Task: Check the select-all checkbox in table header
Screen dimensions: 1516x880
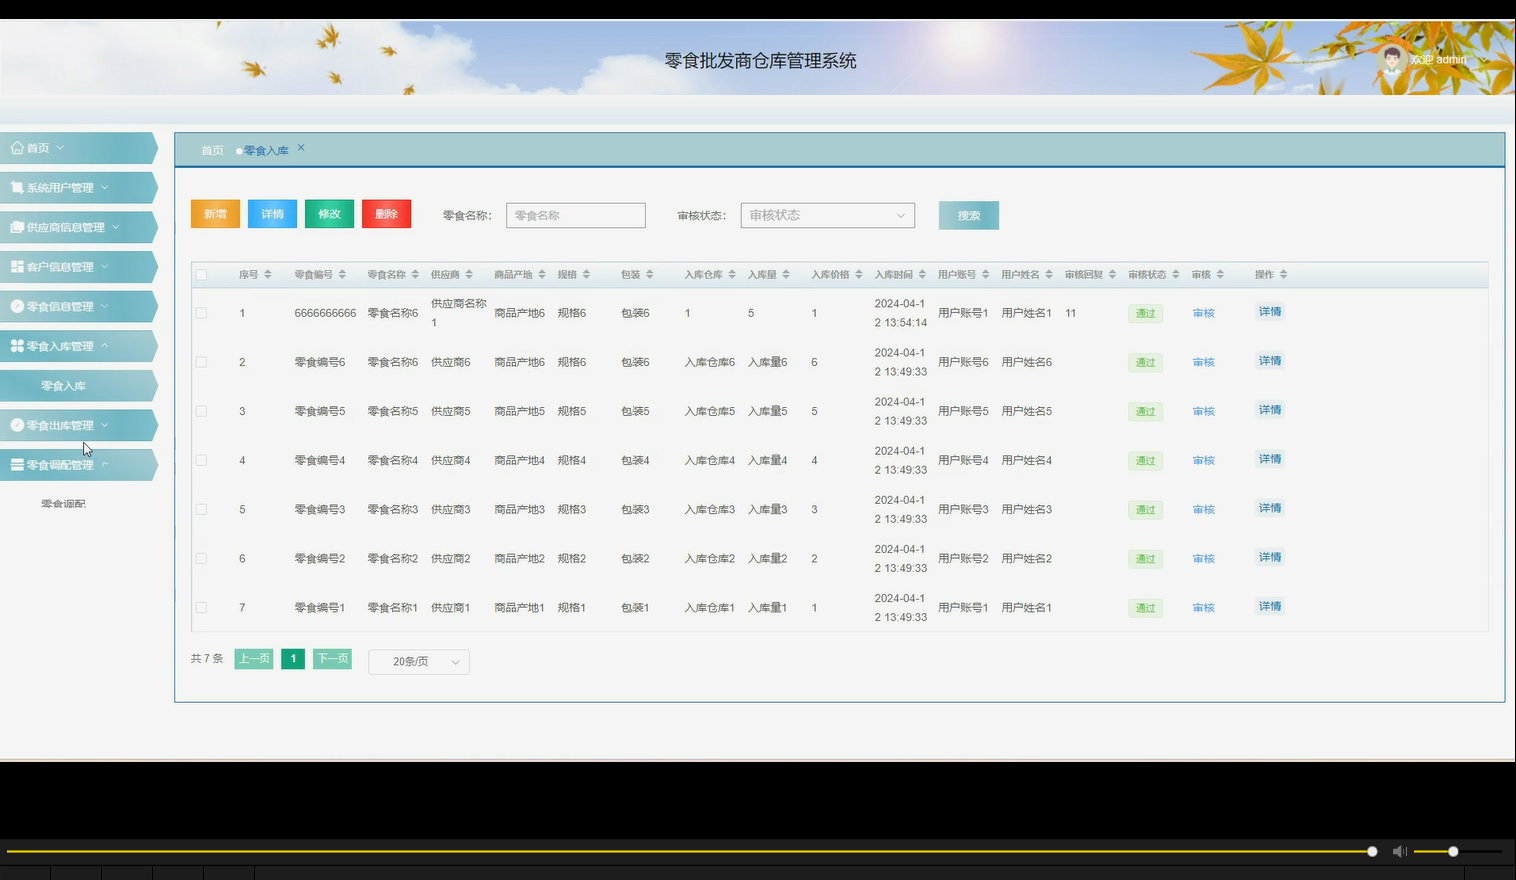Action: 201,273
